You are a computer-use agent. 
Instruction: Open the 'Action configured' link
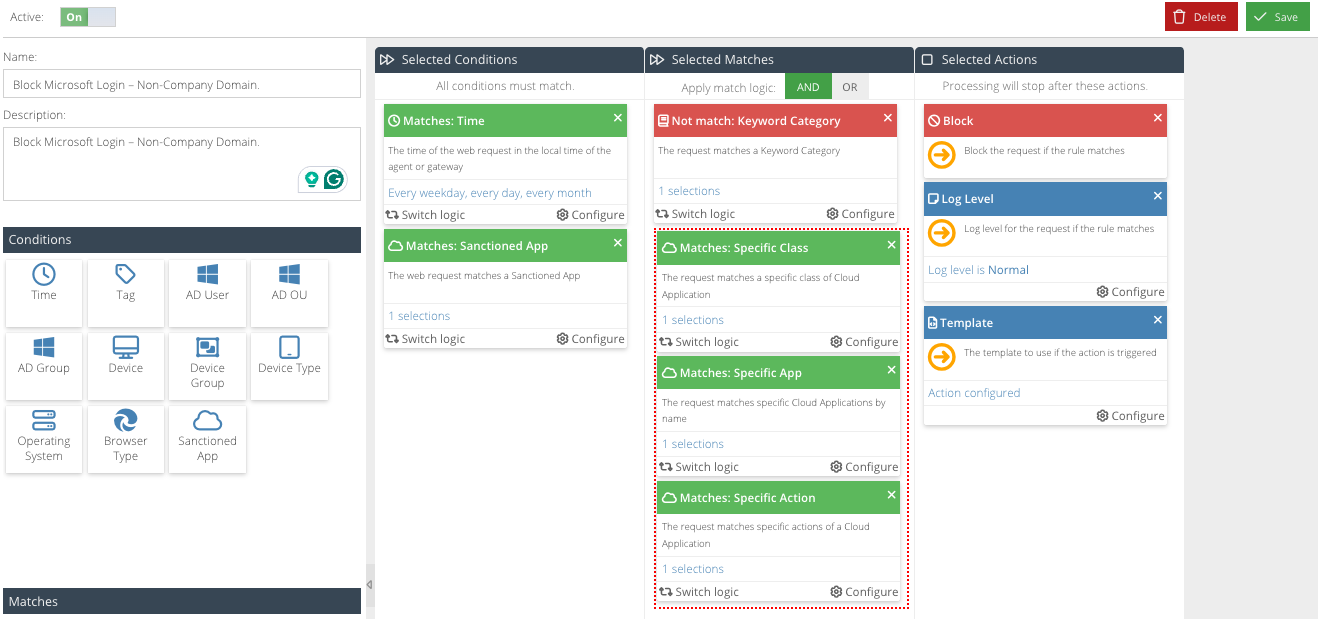[x=974, y=393]
